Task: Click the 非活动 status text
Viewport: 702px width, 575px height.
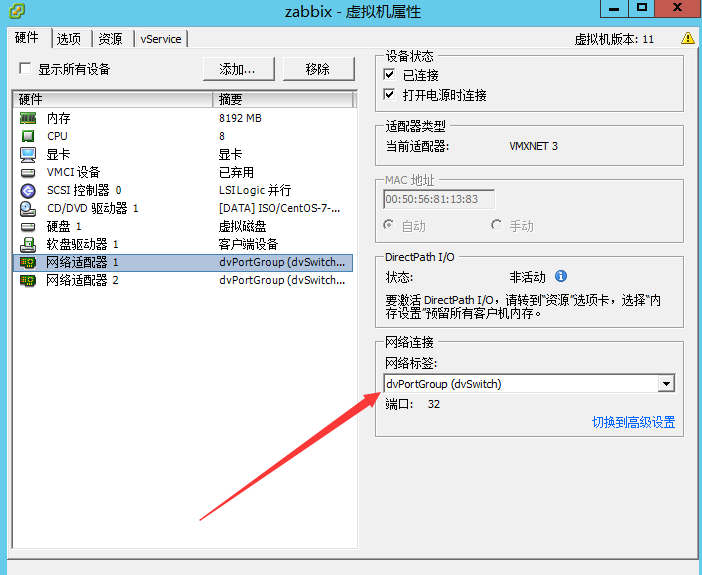Action: coord(527,277)
